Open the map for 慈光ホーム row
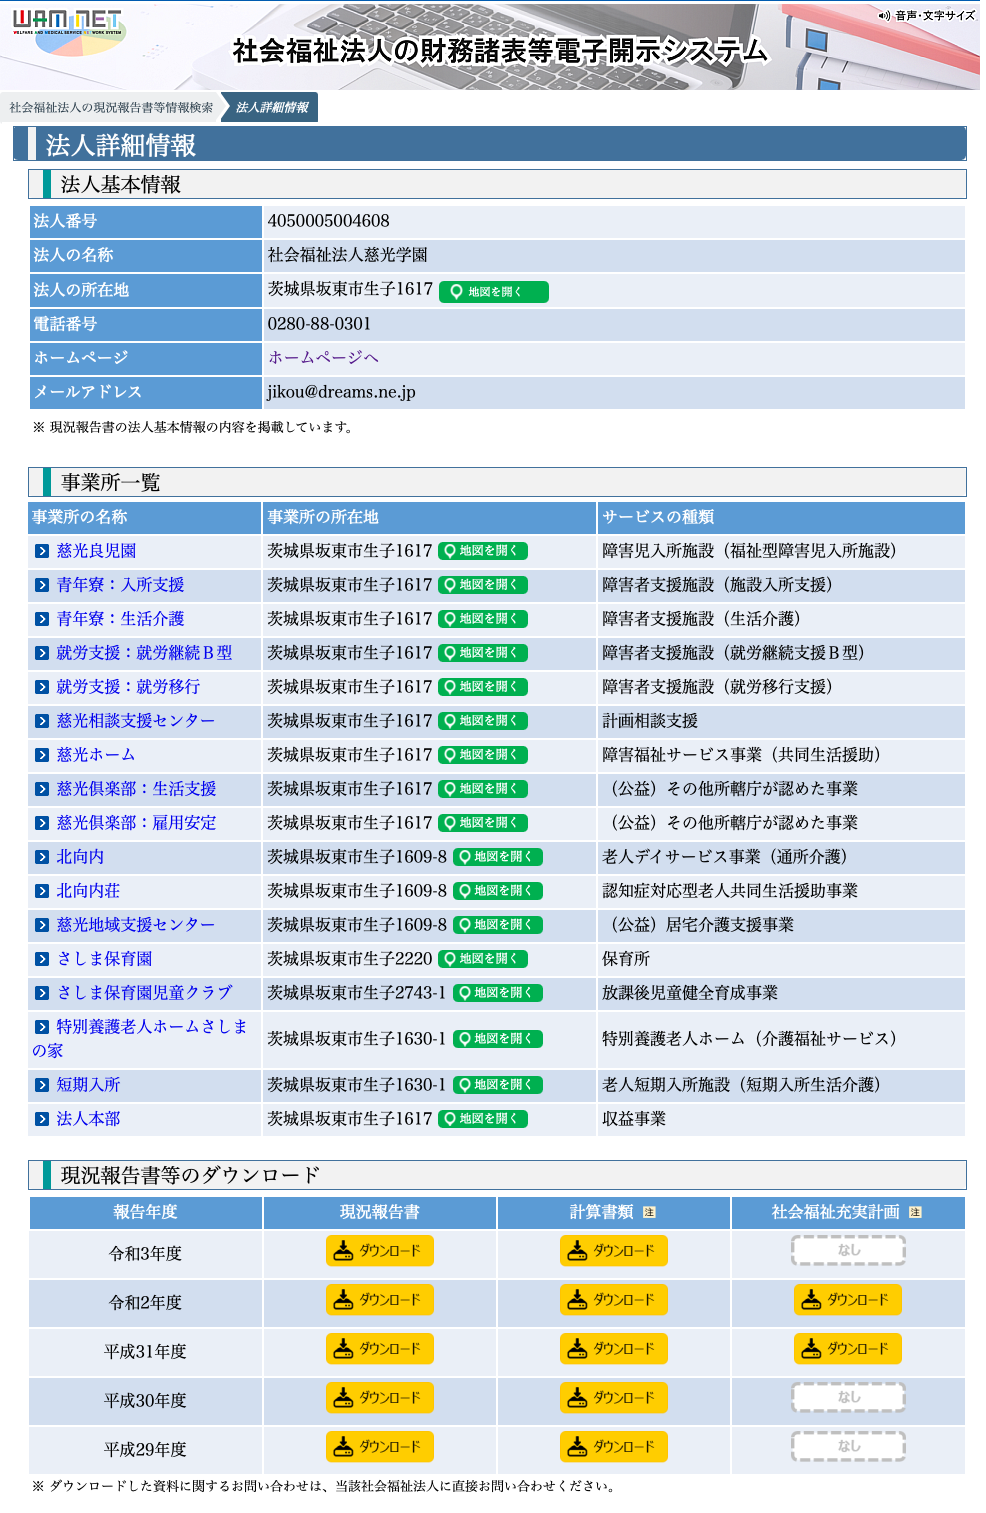Image resolution: width=986 pixels, height=1513 pixels. coord(483,755)
